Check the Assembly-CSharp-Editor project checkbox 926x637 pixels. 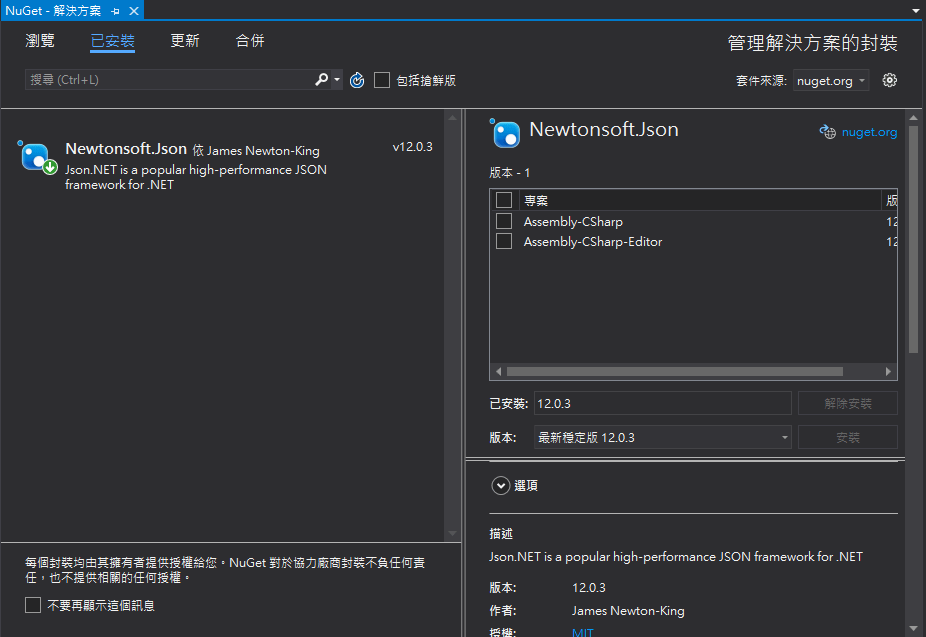[x=504, y=241]
